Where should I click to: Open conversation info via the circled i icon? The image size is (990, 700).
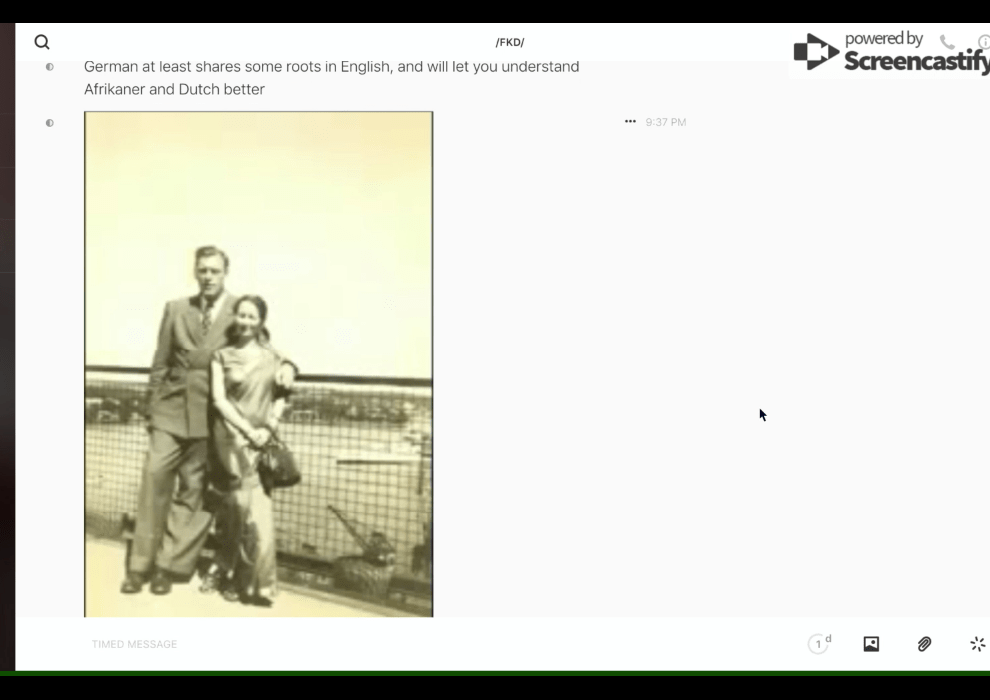[x=982, y=42]
